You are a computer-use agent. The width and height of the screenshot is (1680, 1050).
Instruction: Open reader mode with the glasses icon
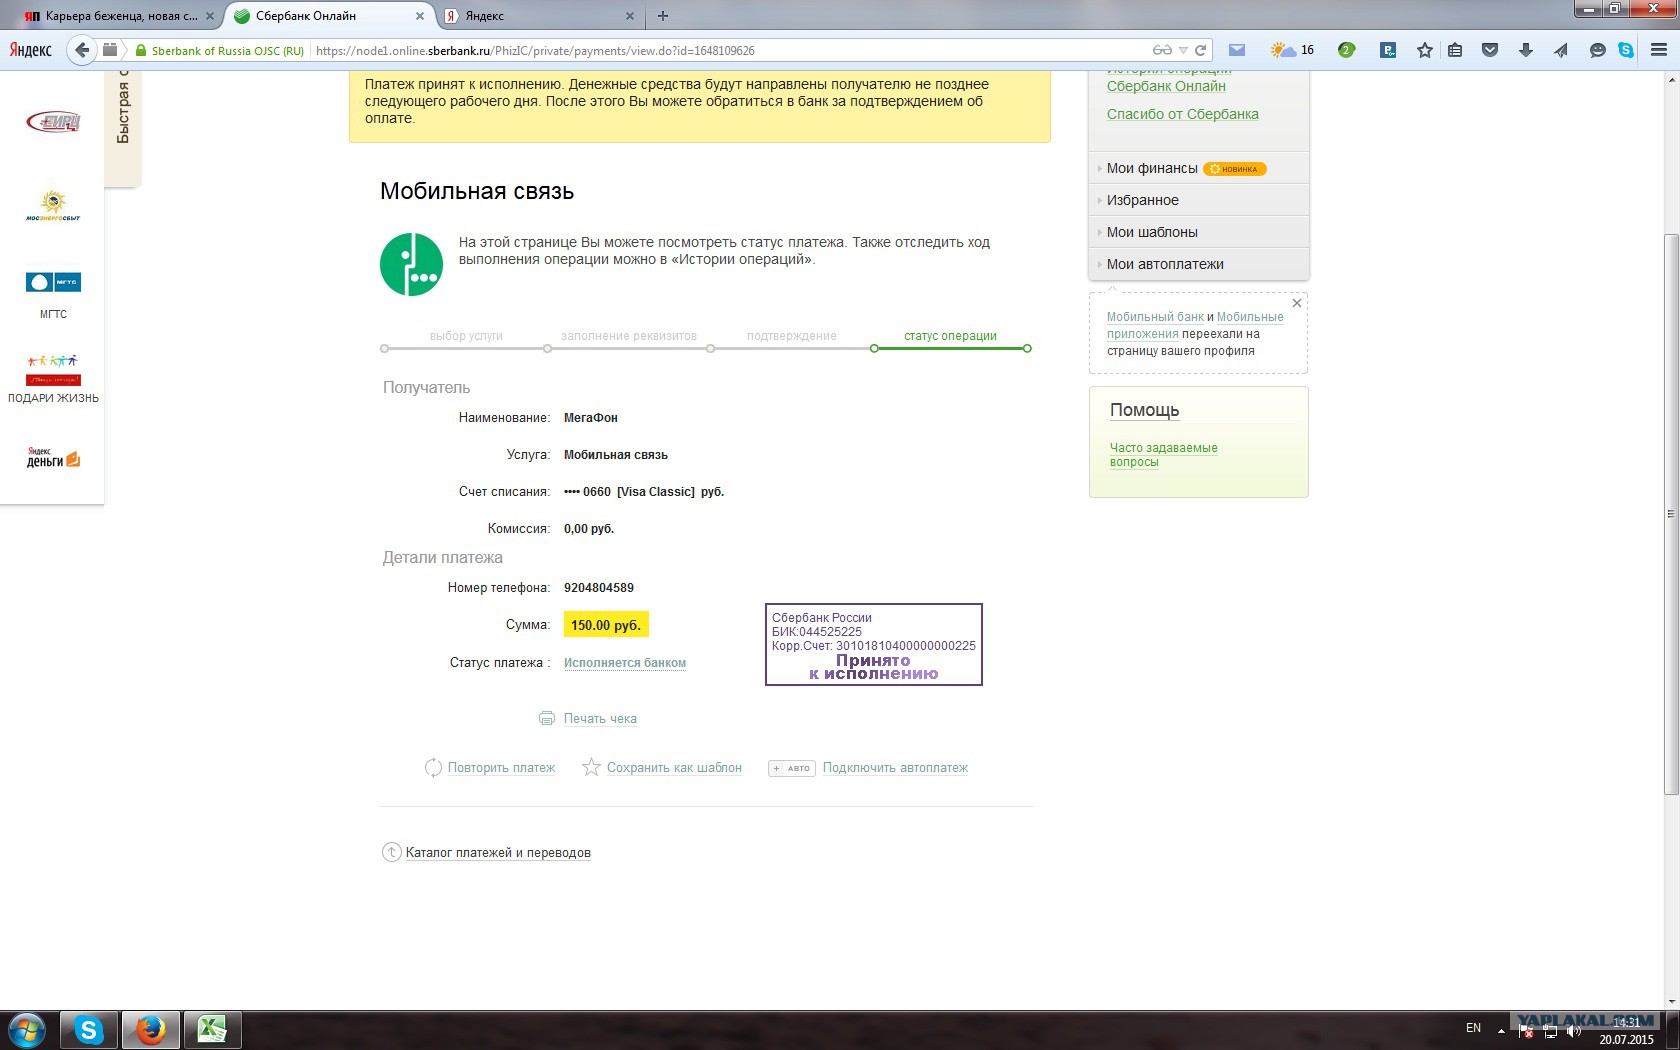1162,50
